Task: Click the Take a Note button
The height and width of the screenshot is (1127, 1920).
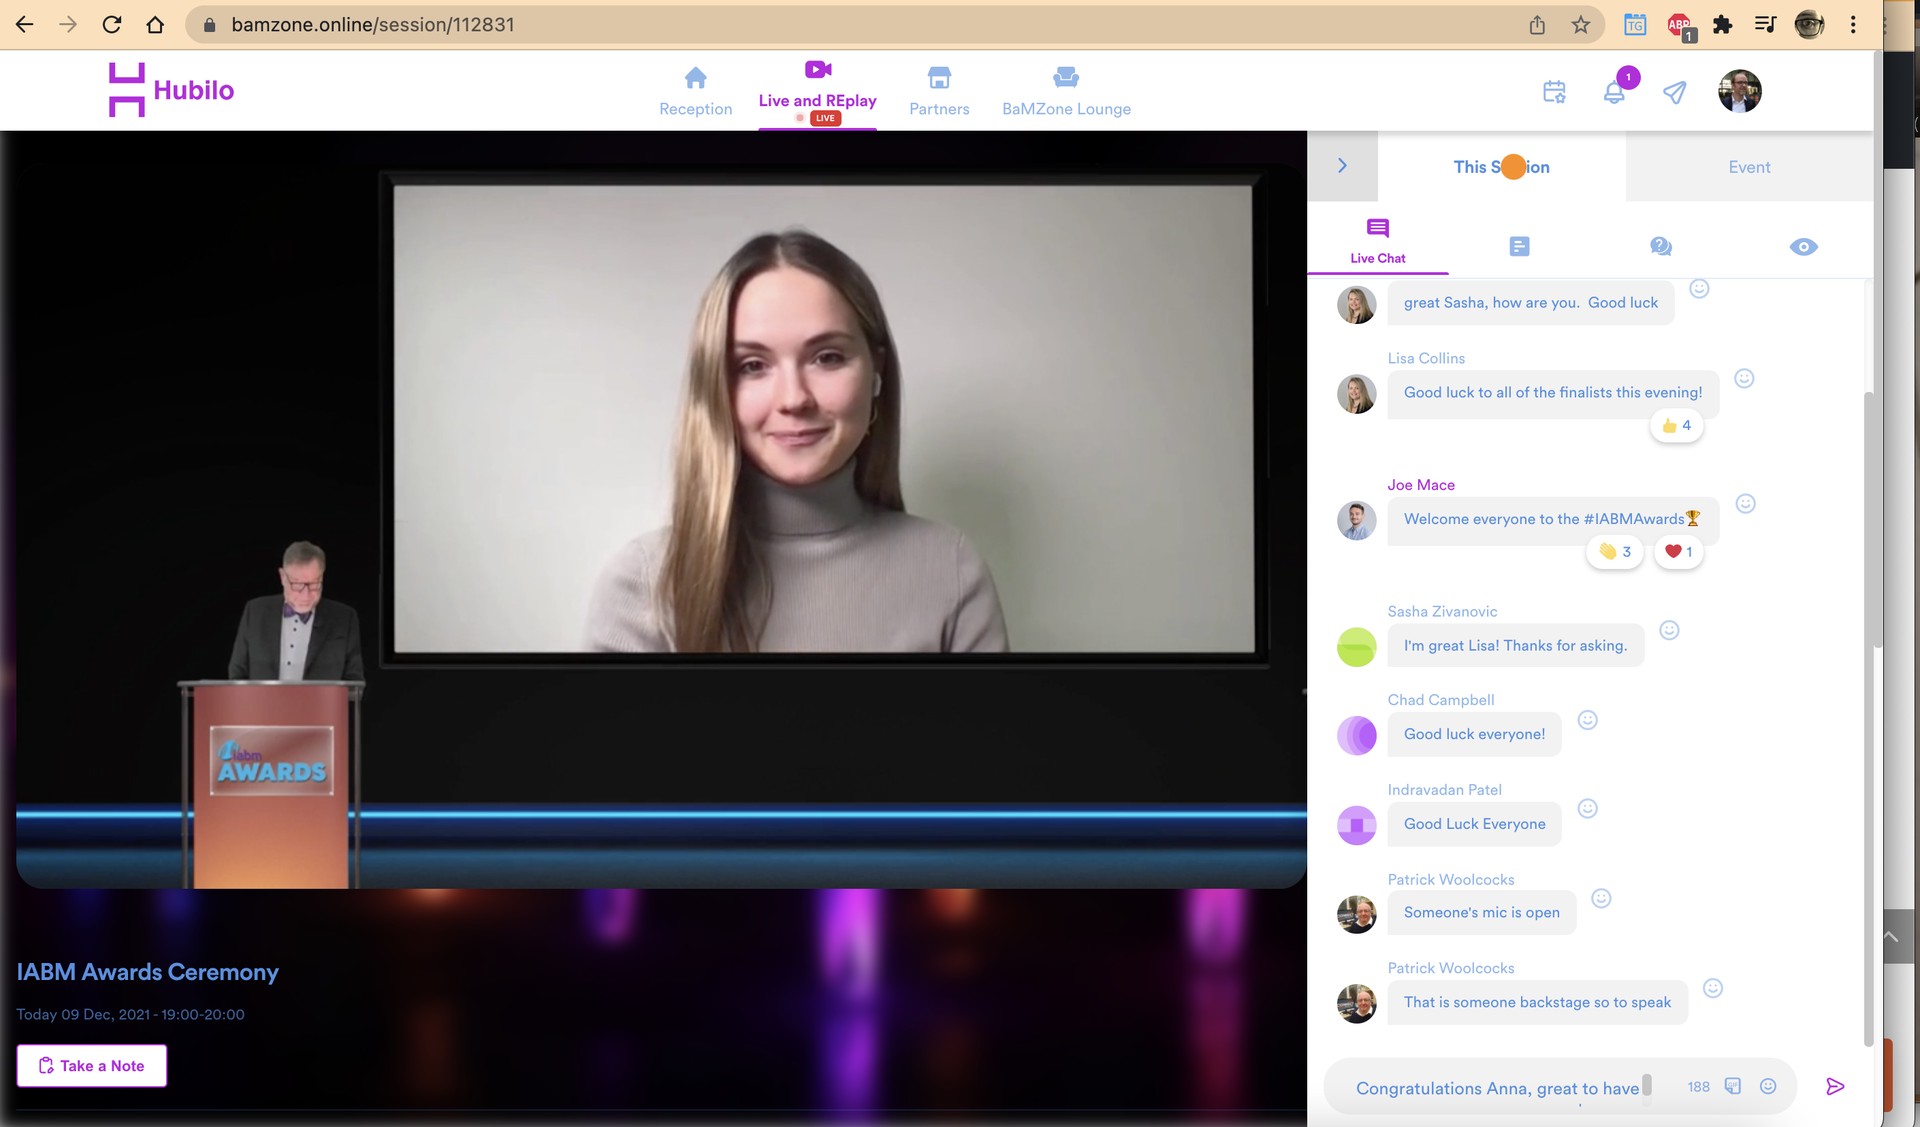Action: click(x=92, y=1066)
